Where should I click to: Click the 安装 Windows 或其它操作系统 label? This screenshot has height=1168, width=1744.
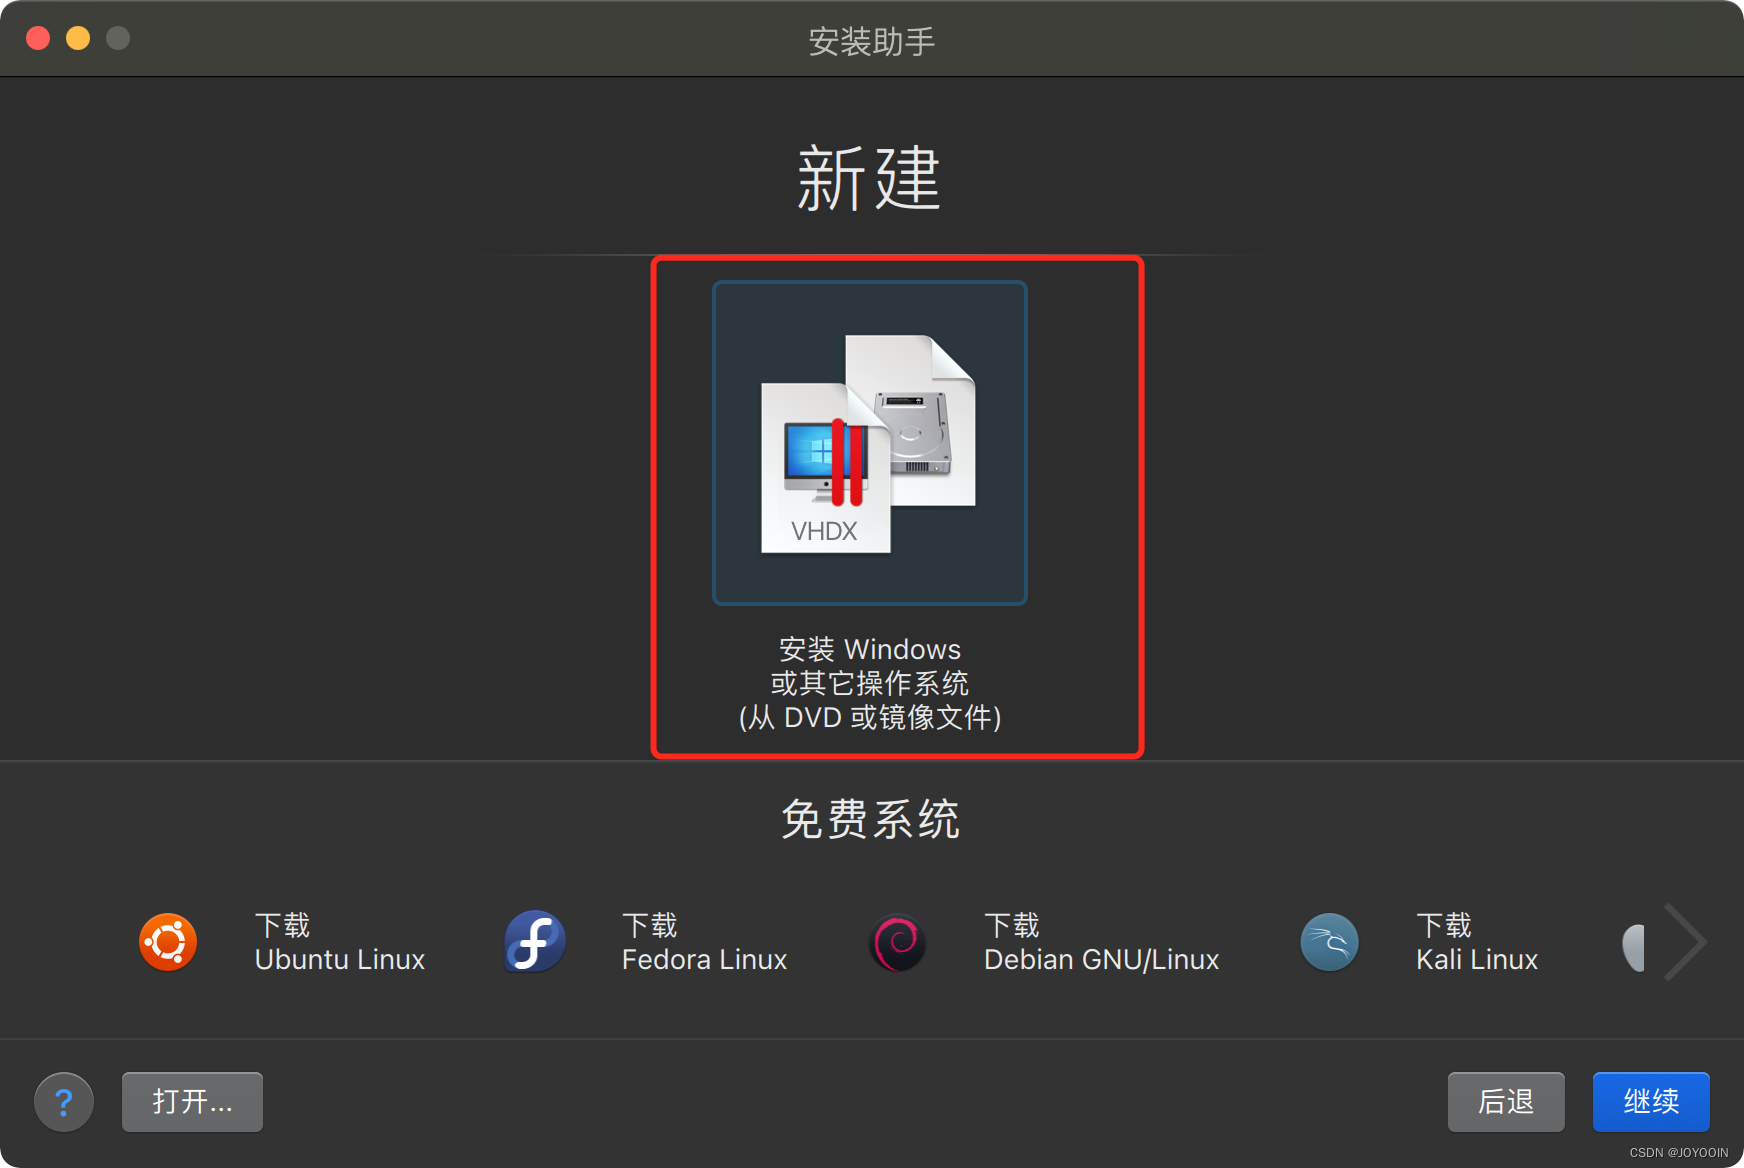click(x=870, y=683)
